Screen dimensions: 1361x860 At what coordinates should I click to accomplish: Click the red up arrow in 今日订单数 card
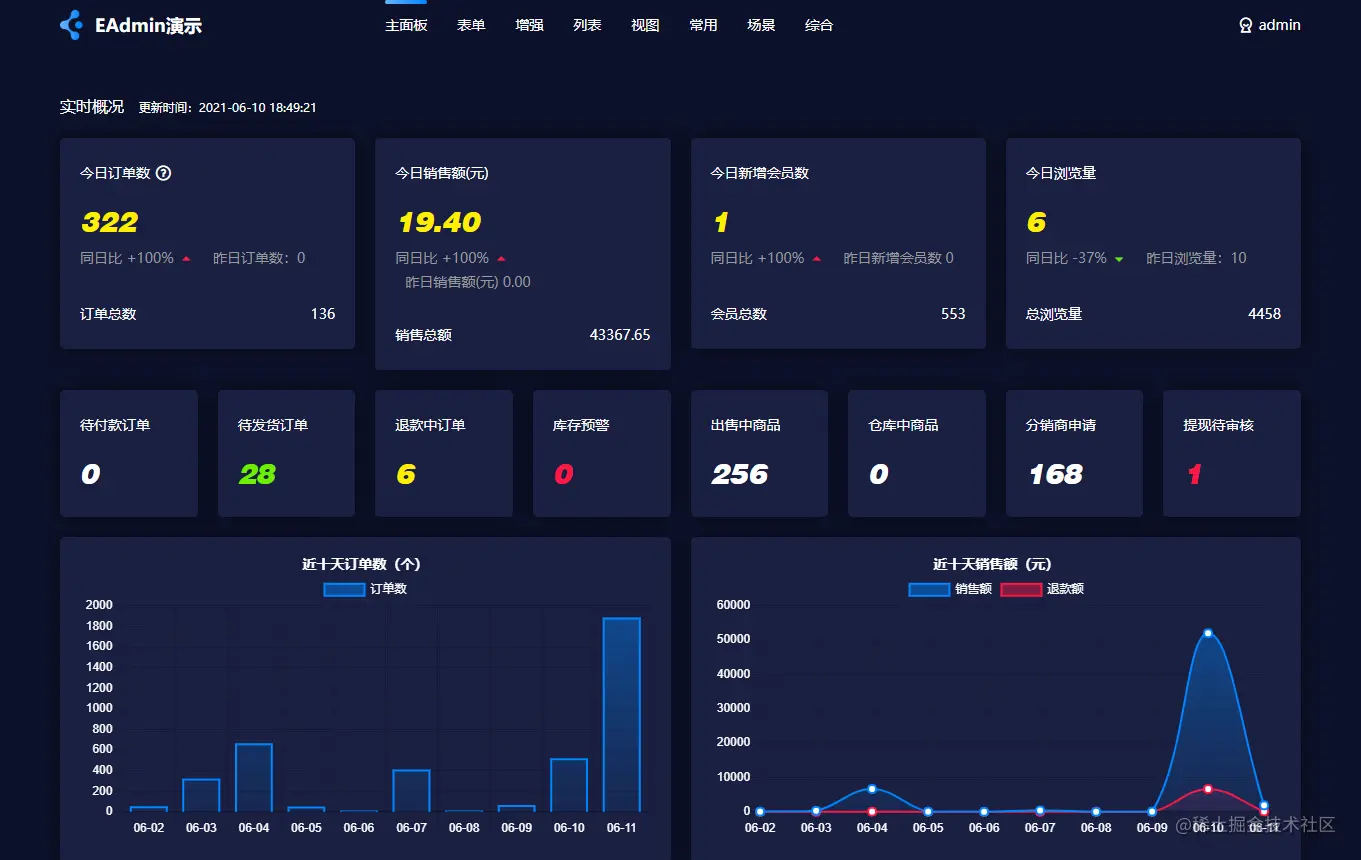coord(186,259)
